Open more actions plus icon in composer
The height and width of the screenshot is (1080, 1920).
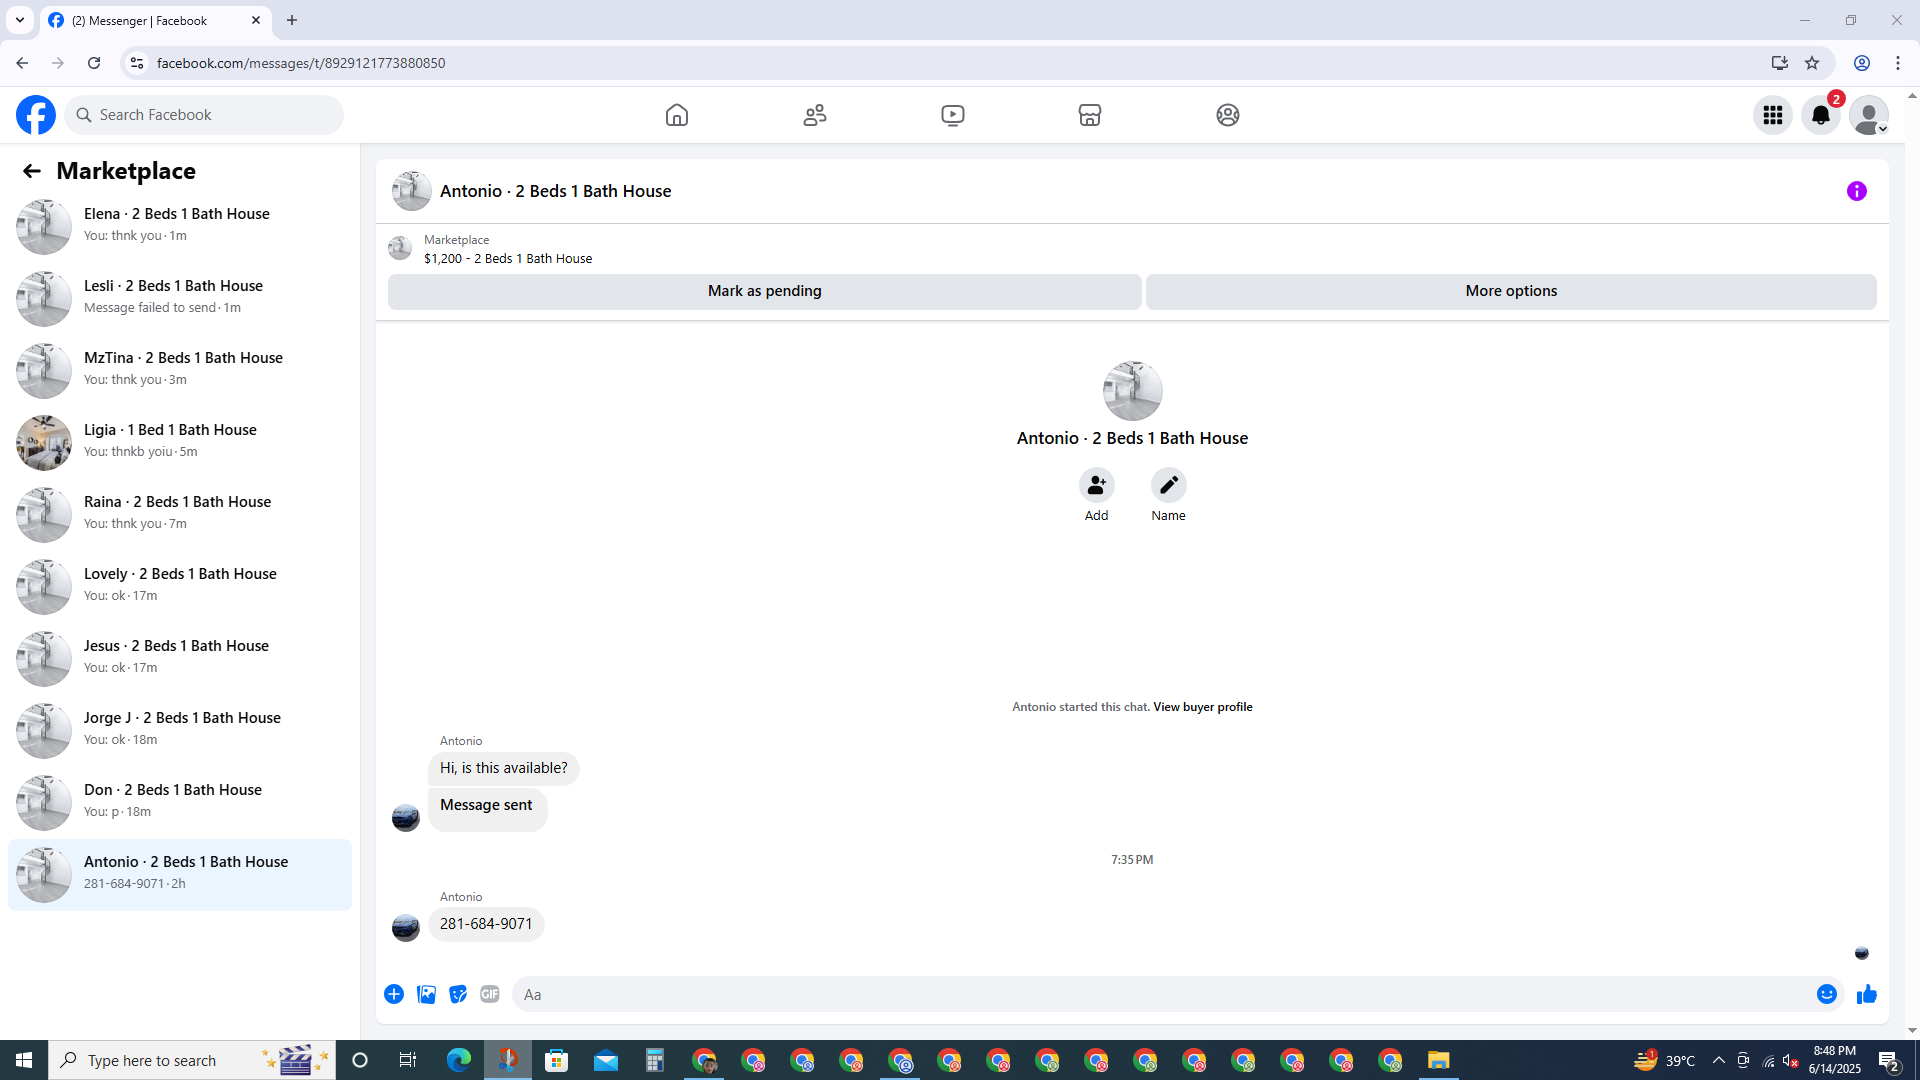[394, 994]
